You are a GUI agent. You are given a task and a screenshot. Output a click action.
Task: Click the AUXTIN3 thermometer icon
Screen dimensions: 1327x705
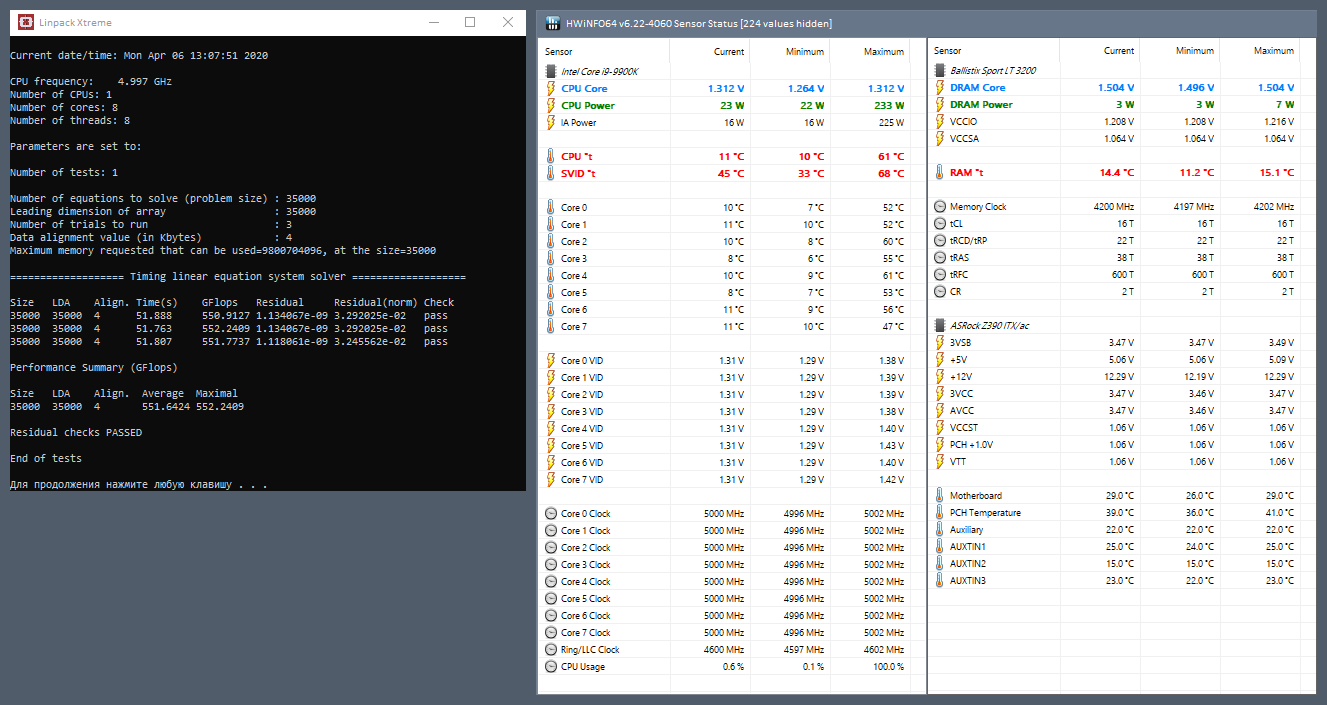coord(939,580)
